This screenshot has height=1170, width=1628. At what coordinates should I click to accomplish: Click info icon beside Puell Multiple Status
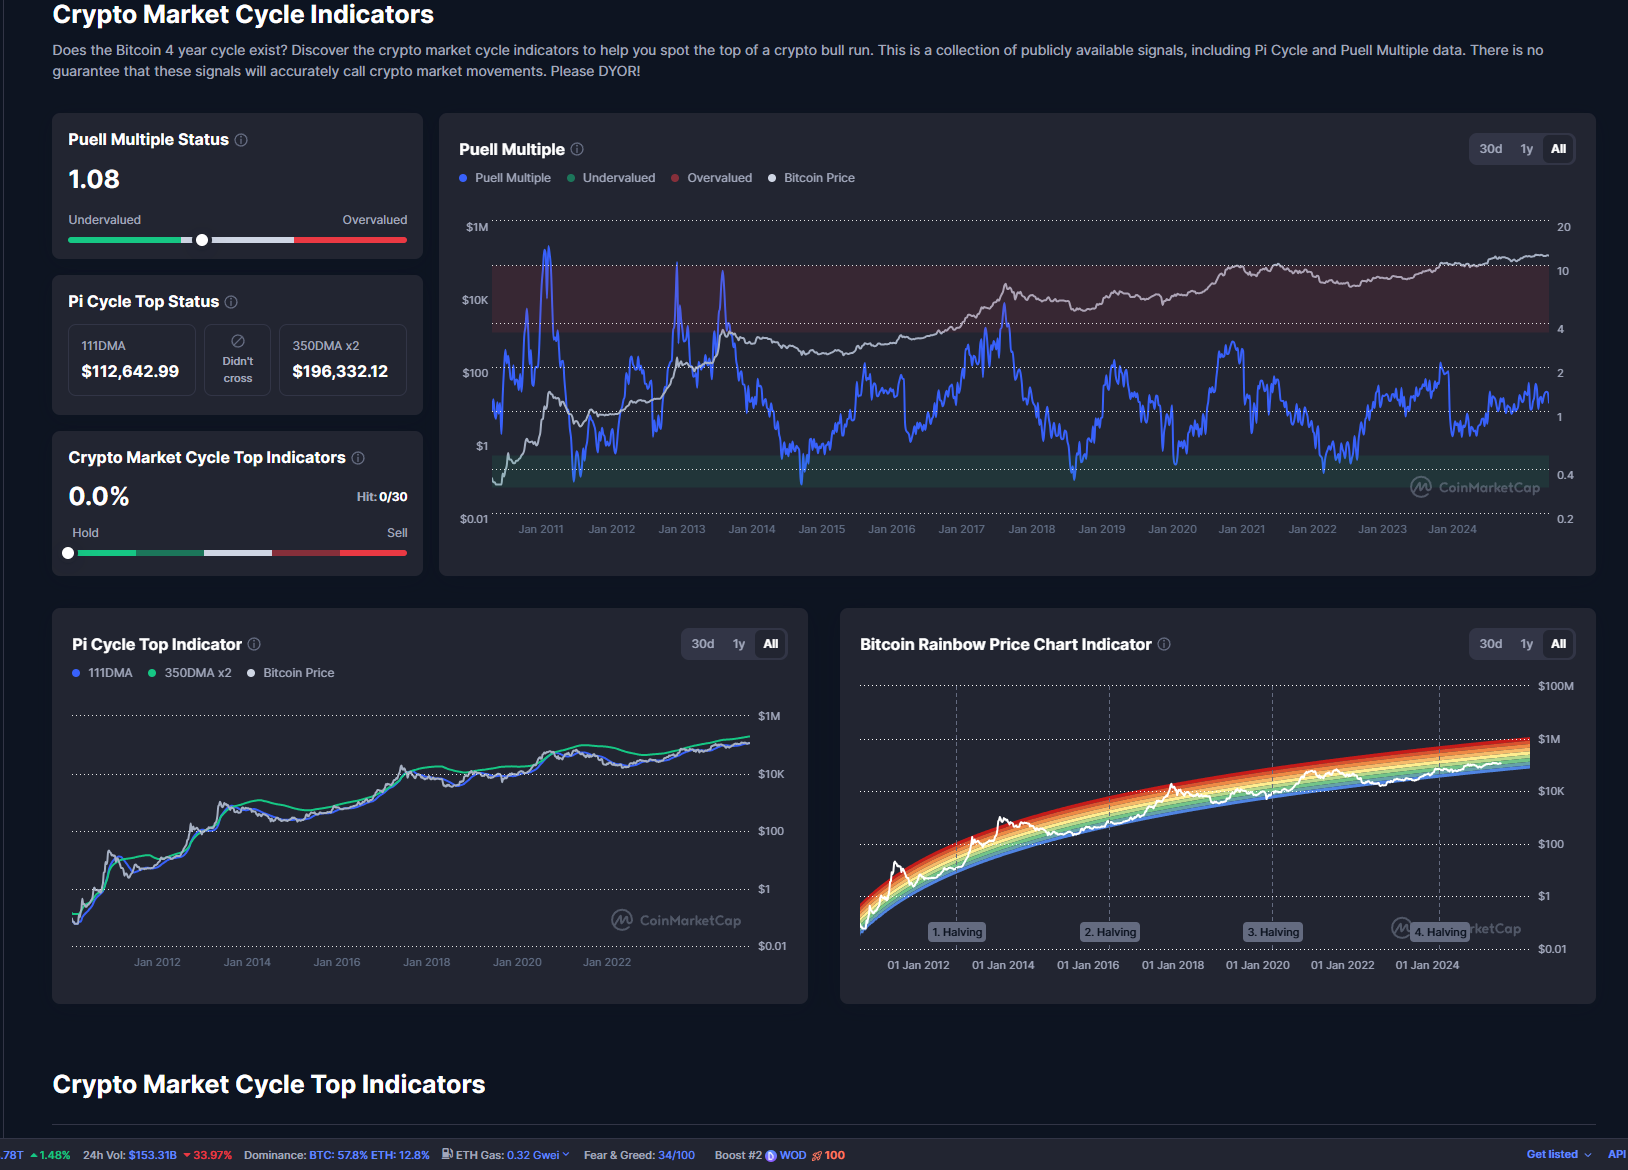tap(241, 140)
